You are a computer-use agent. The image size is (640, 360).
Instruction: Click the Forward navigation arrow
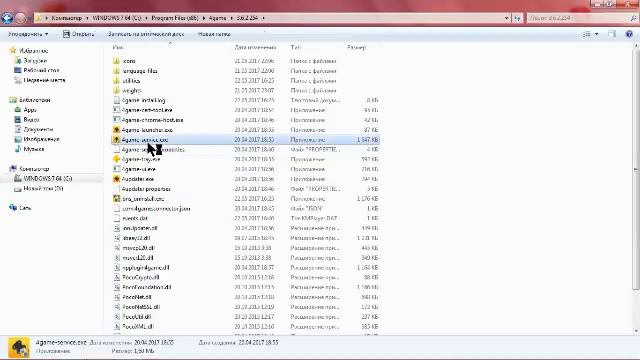coord(20,18)
